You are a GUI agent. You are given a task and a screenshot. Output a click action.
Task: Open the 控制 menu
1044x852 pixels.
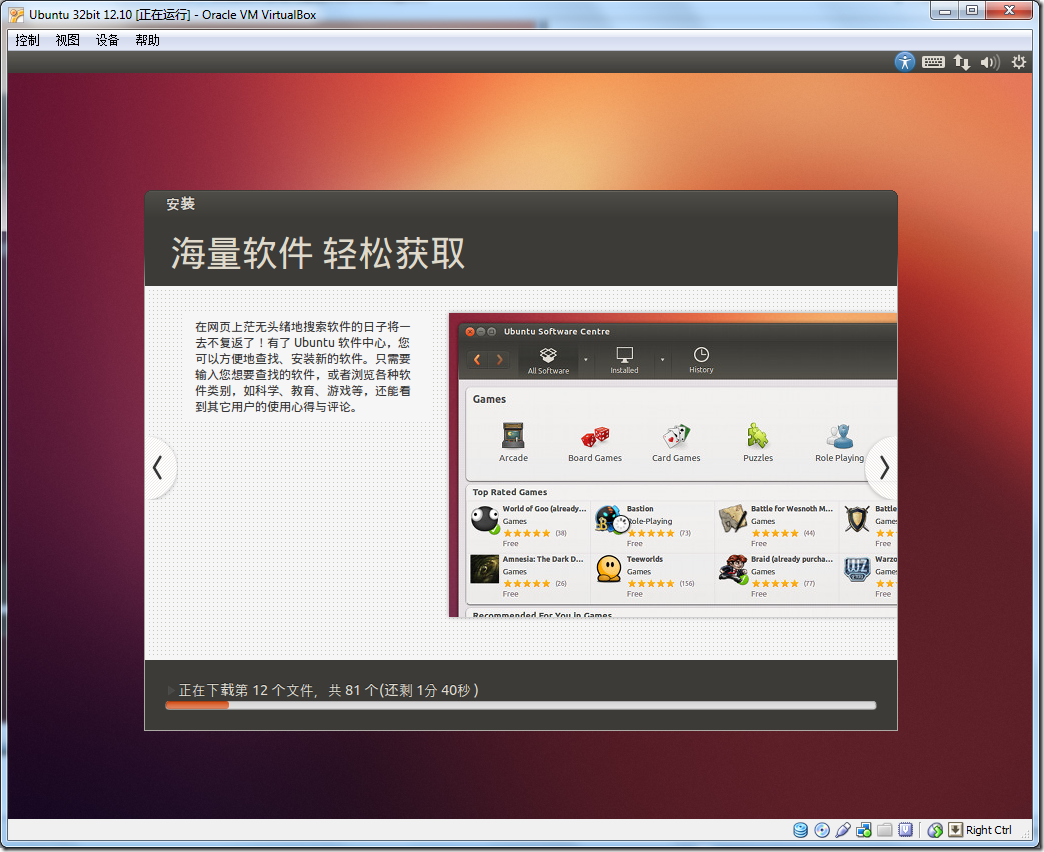pos(27,40)
